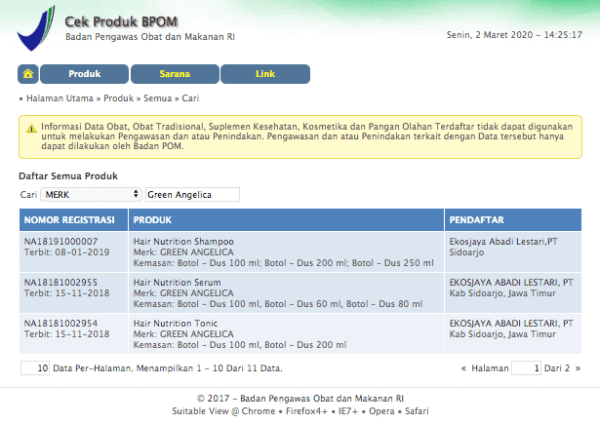Go to the next page arrow »
Screen dimensions: 600x424
tap(578, 369)
